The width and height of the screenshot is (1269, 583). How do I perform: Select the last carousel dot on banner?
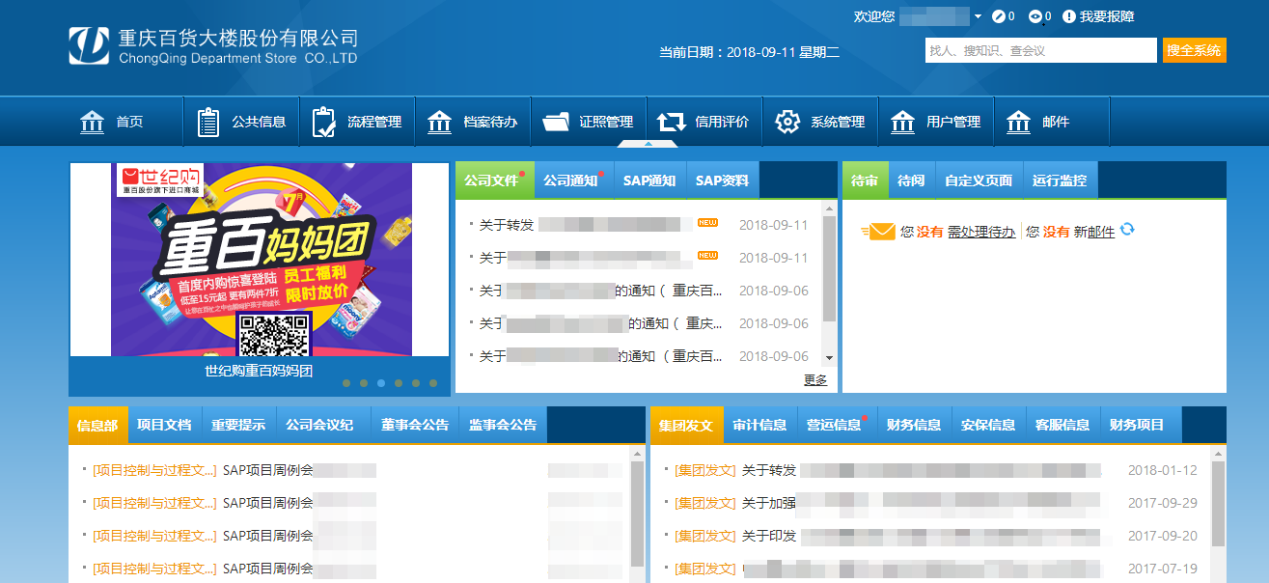point(433,383)
